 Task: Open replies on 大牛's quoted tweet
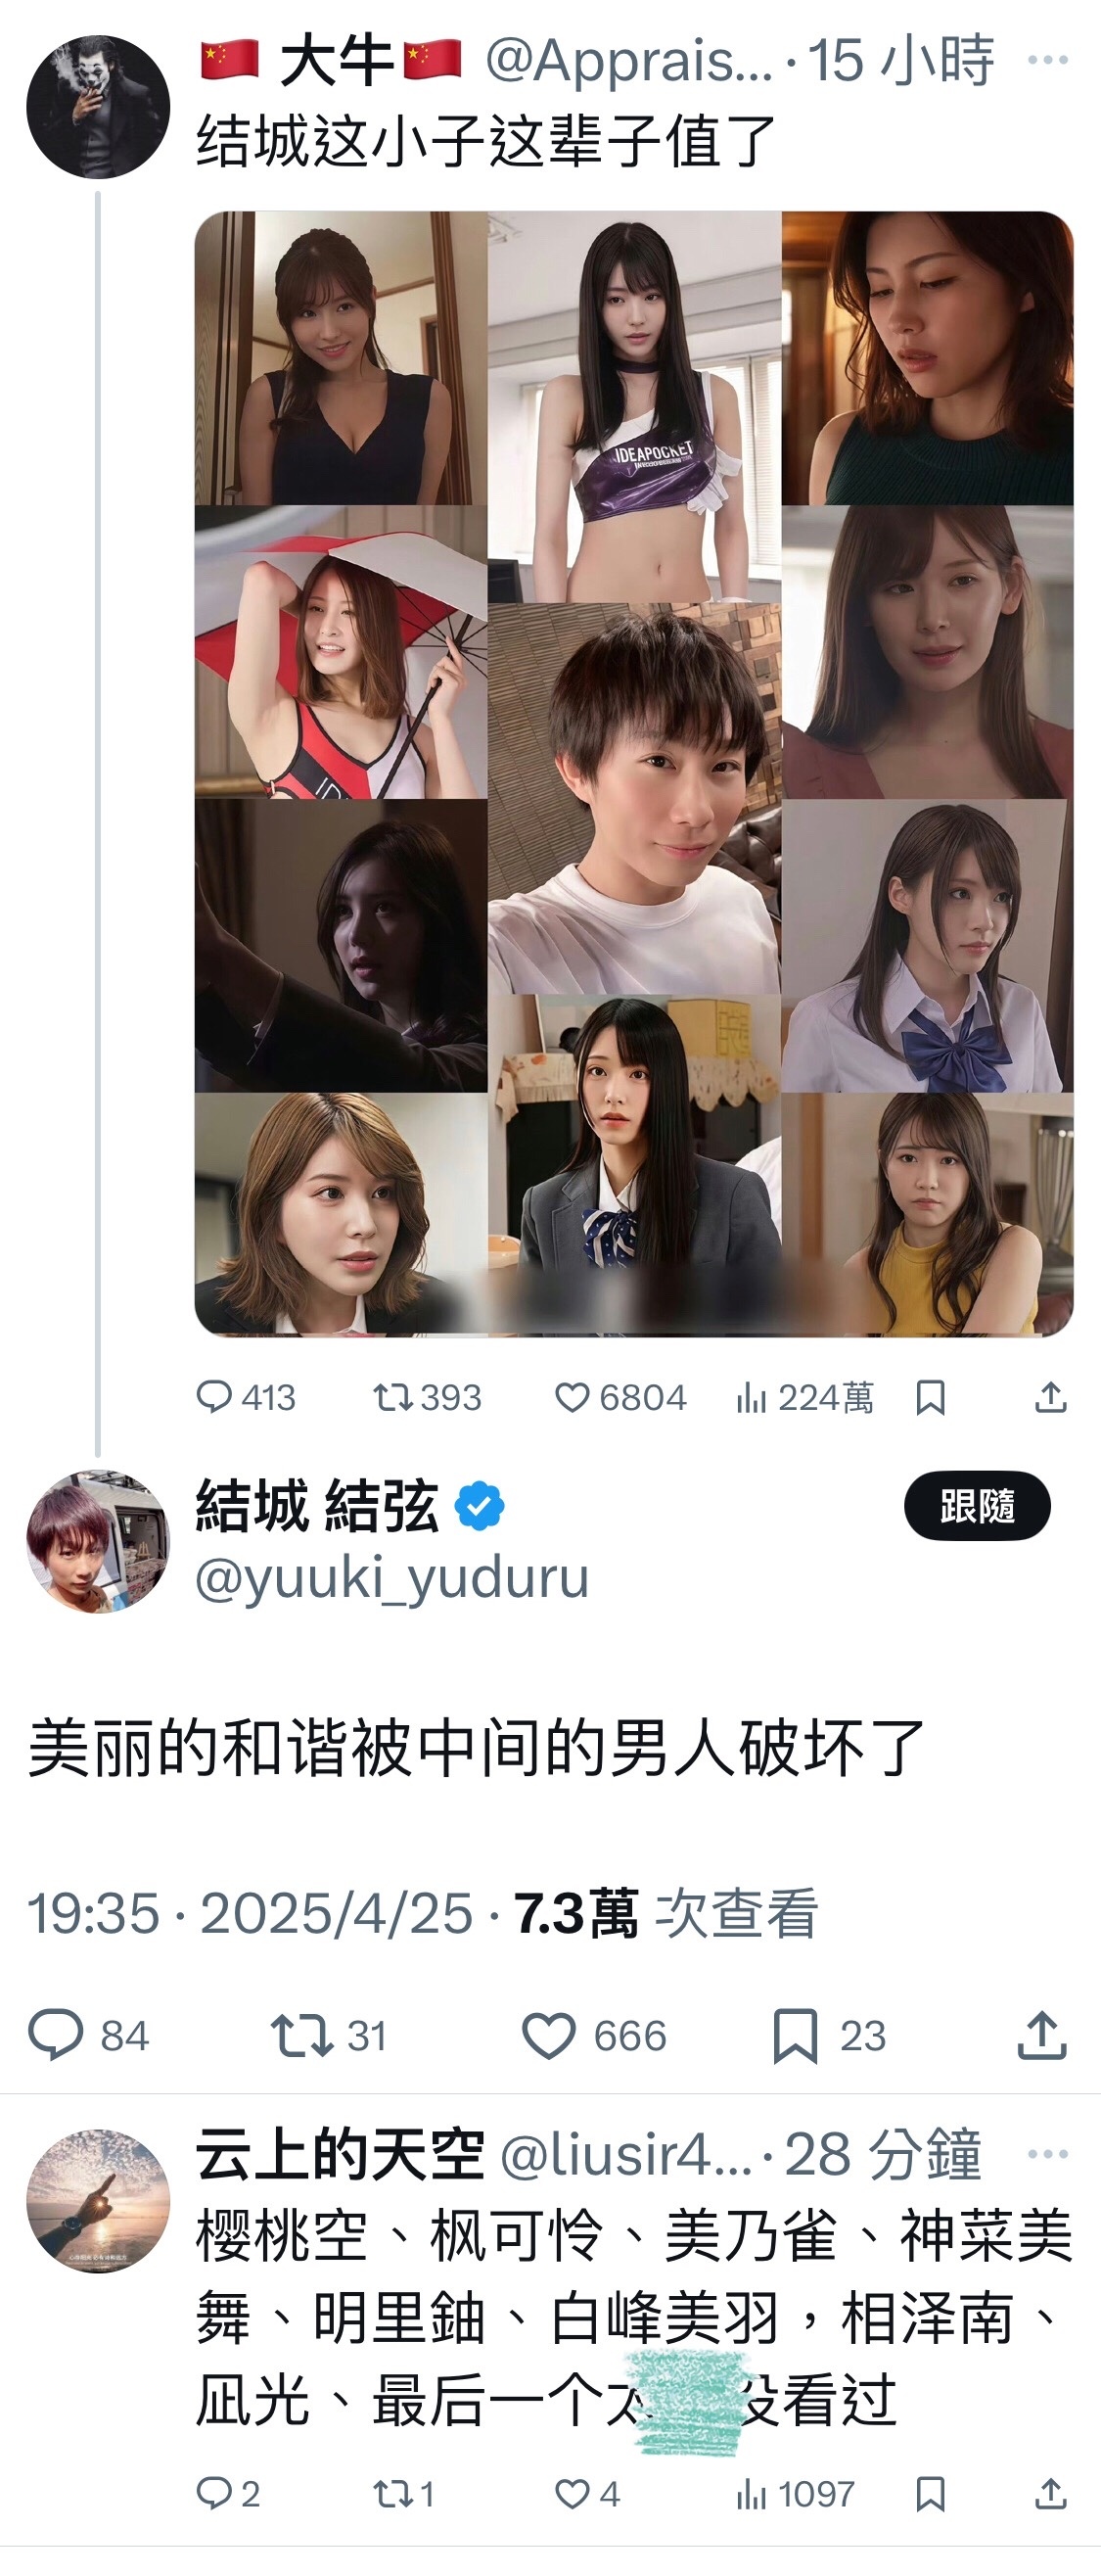click(245, 1397)
